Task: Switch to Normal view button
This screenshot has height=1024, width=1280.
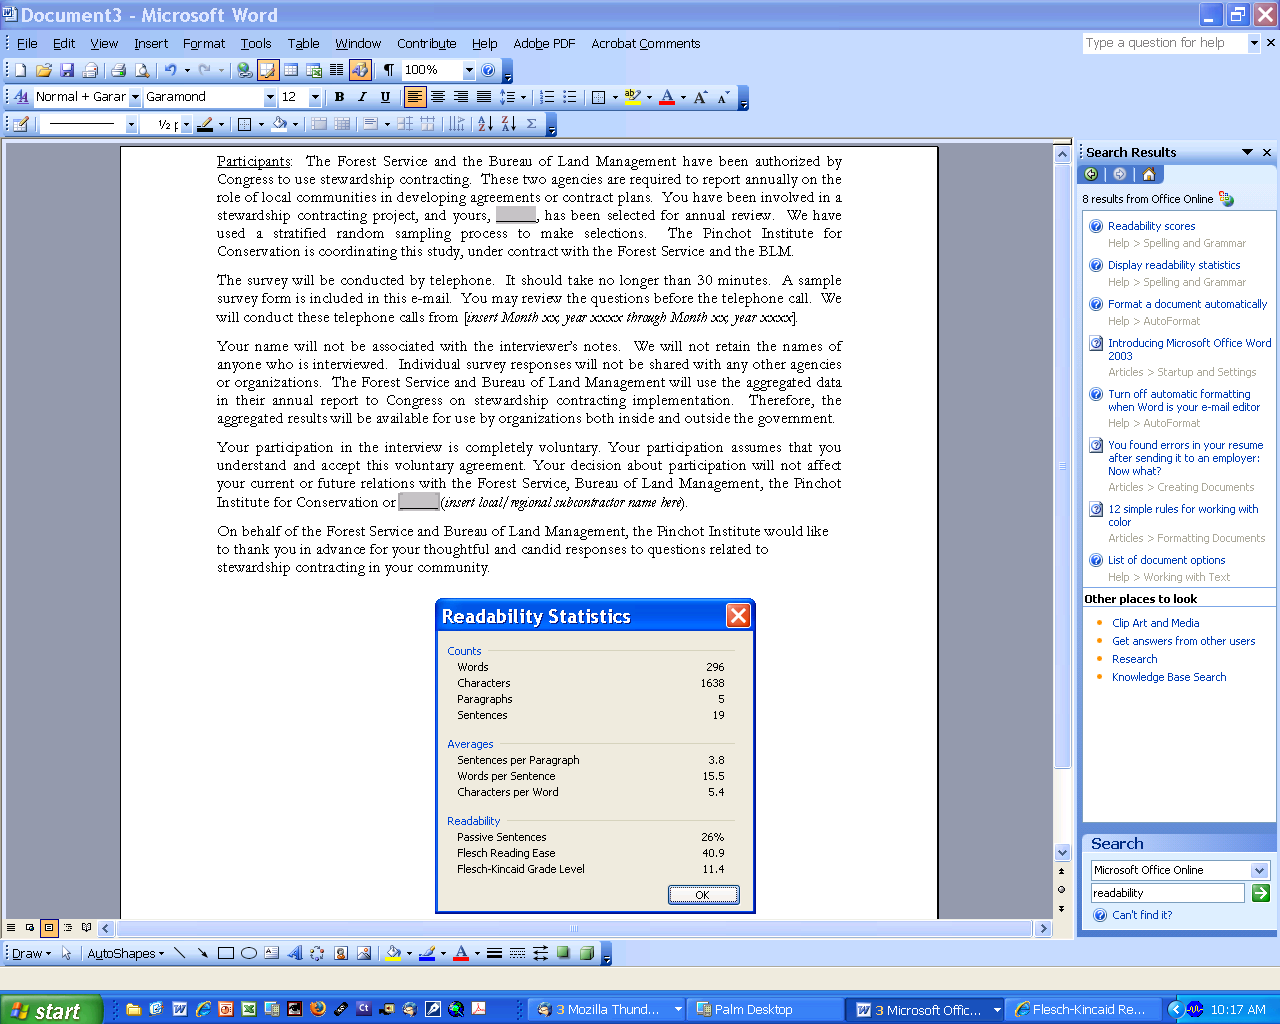Action: 11,928
